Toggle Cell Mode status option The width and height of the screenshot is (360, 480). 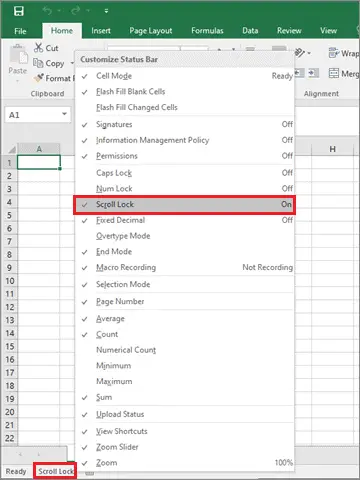tap(185, 76)
